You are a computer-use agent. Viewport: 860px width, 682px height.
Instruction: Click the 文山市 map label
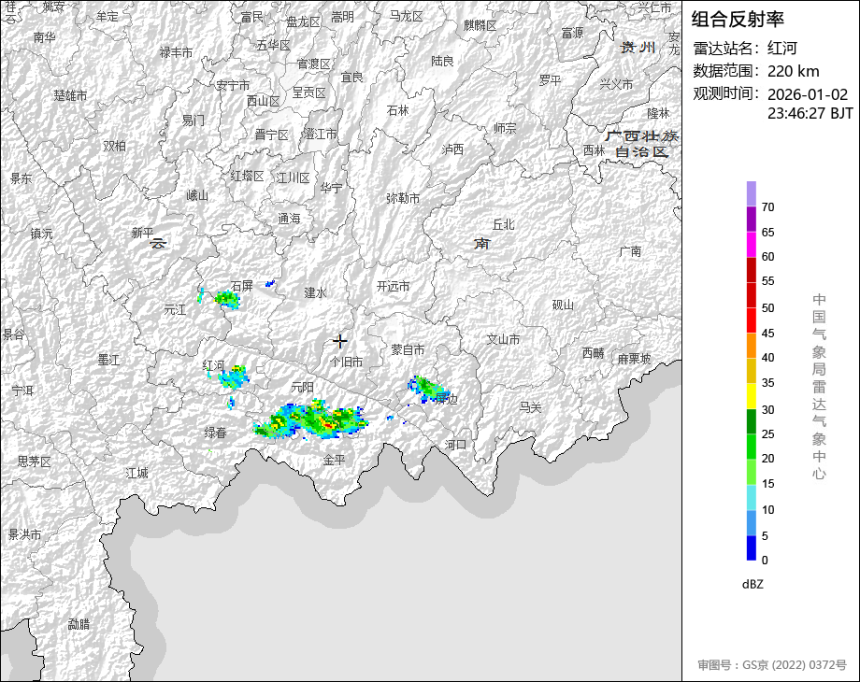pyautogui.click(x=503, y=340)
